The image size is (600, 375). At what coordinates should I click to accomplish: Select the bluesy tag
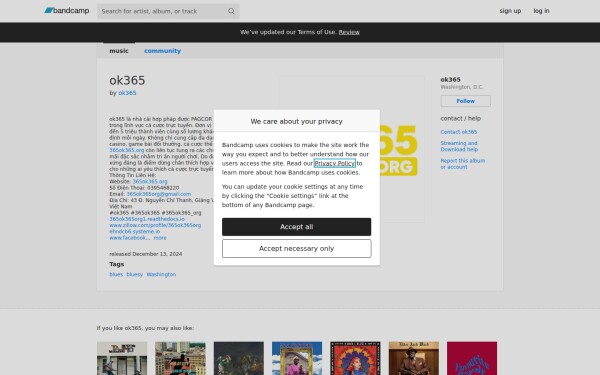[x=134, y=274]
